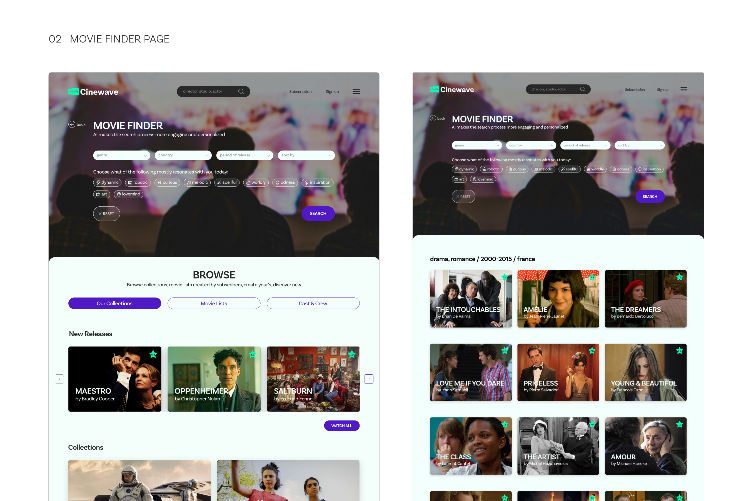
Task: Click the star on Love Me If You Dare
Action: coord(504,351)
